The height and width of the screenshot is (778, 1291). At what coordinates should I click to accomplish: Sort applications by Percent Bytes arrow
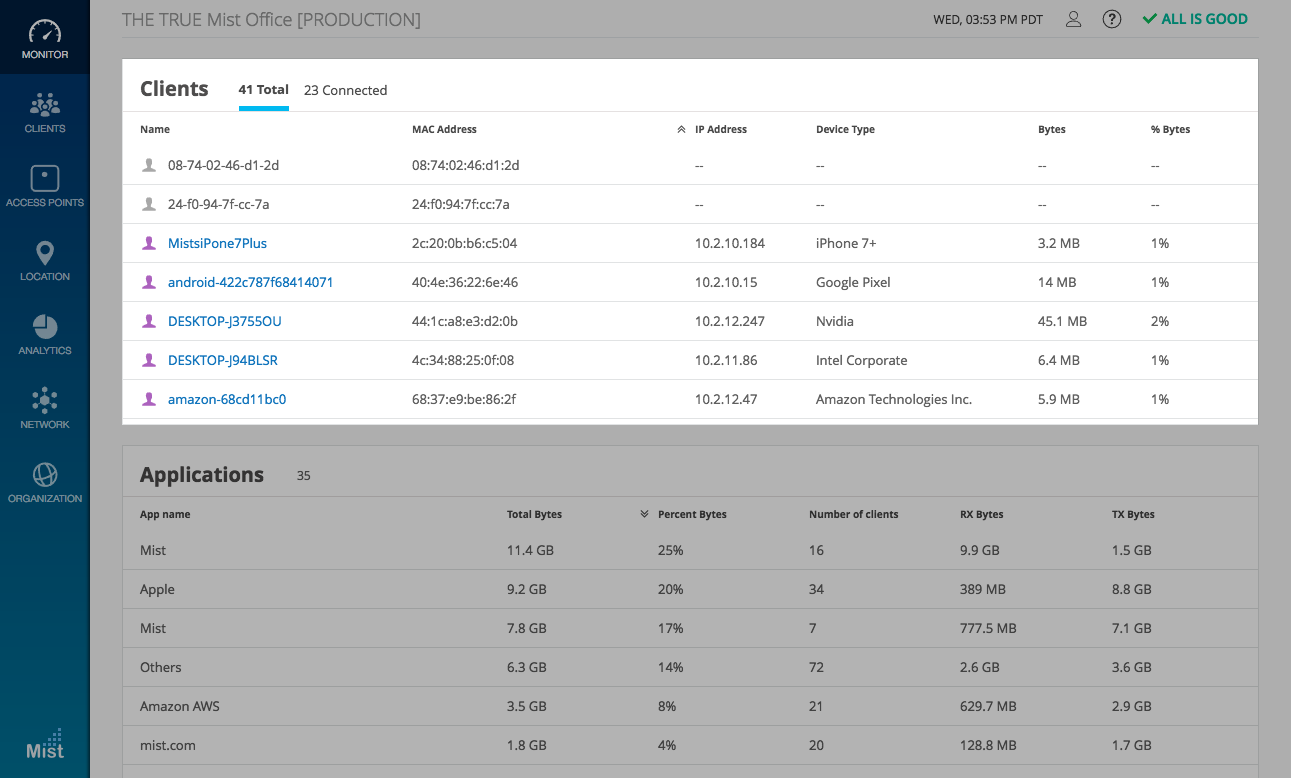click(644, 514)
